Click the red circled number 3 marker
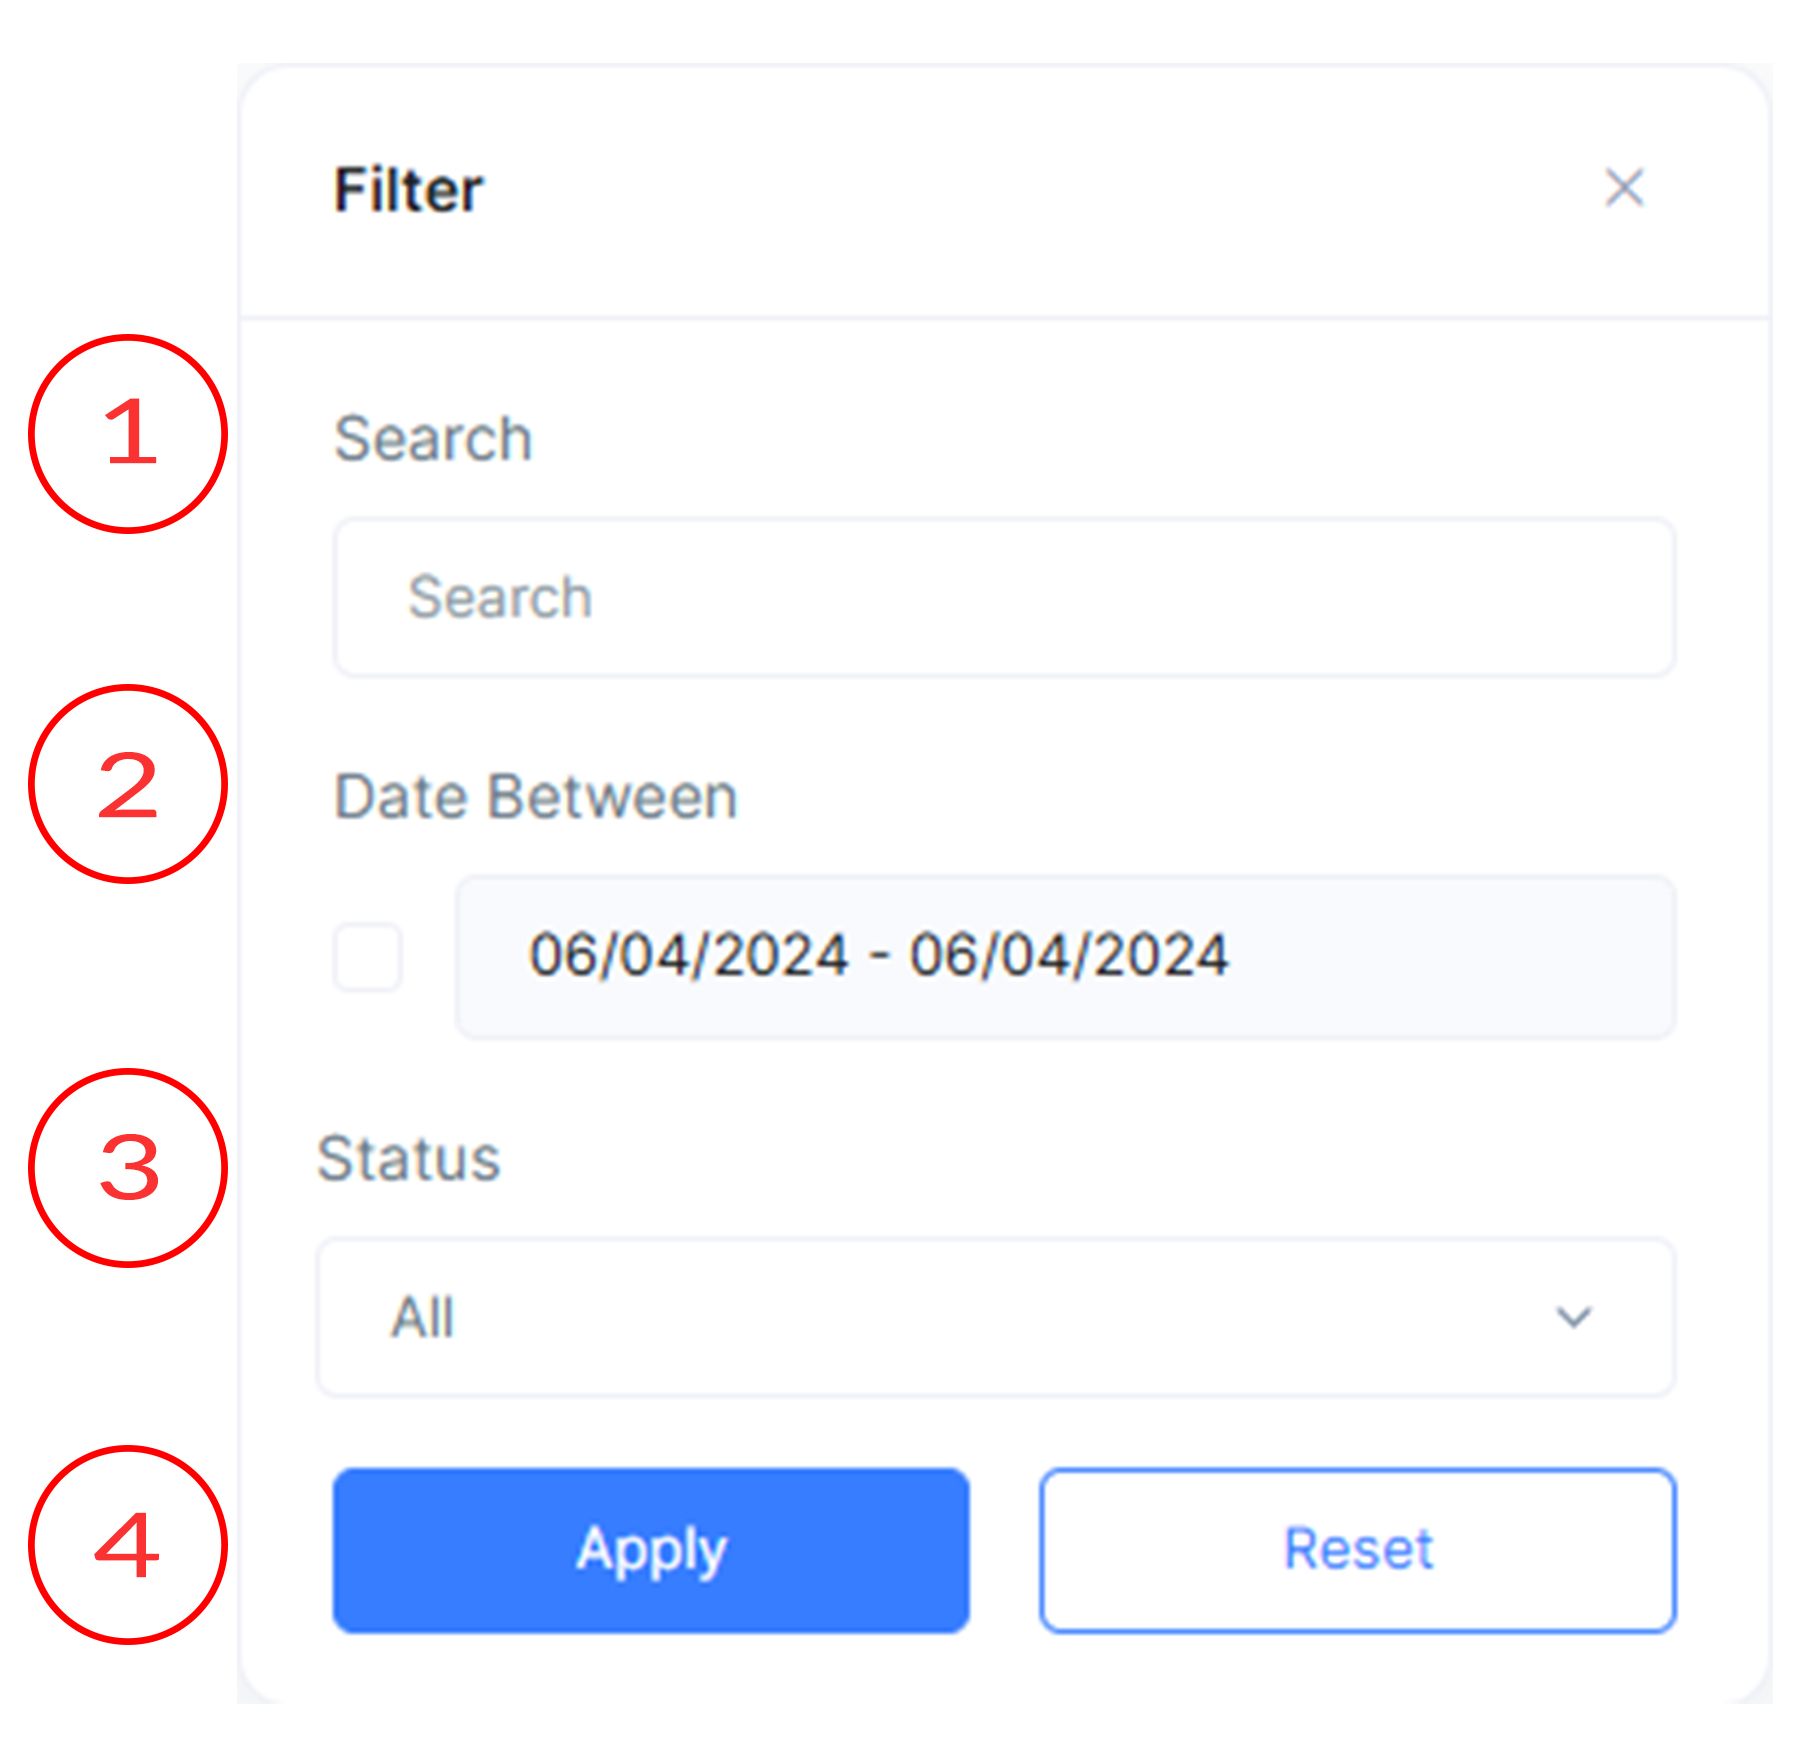The height and width of the screenshot is (1739, 1812). click(129, 1168)
